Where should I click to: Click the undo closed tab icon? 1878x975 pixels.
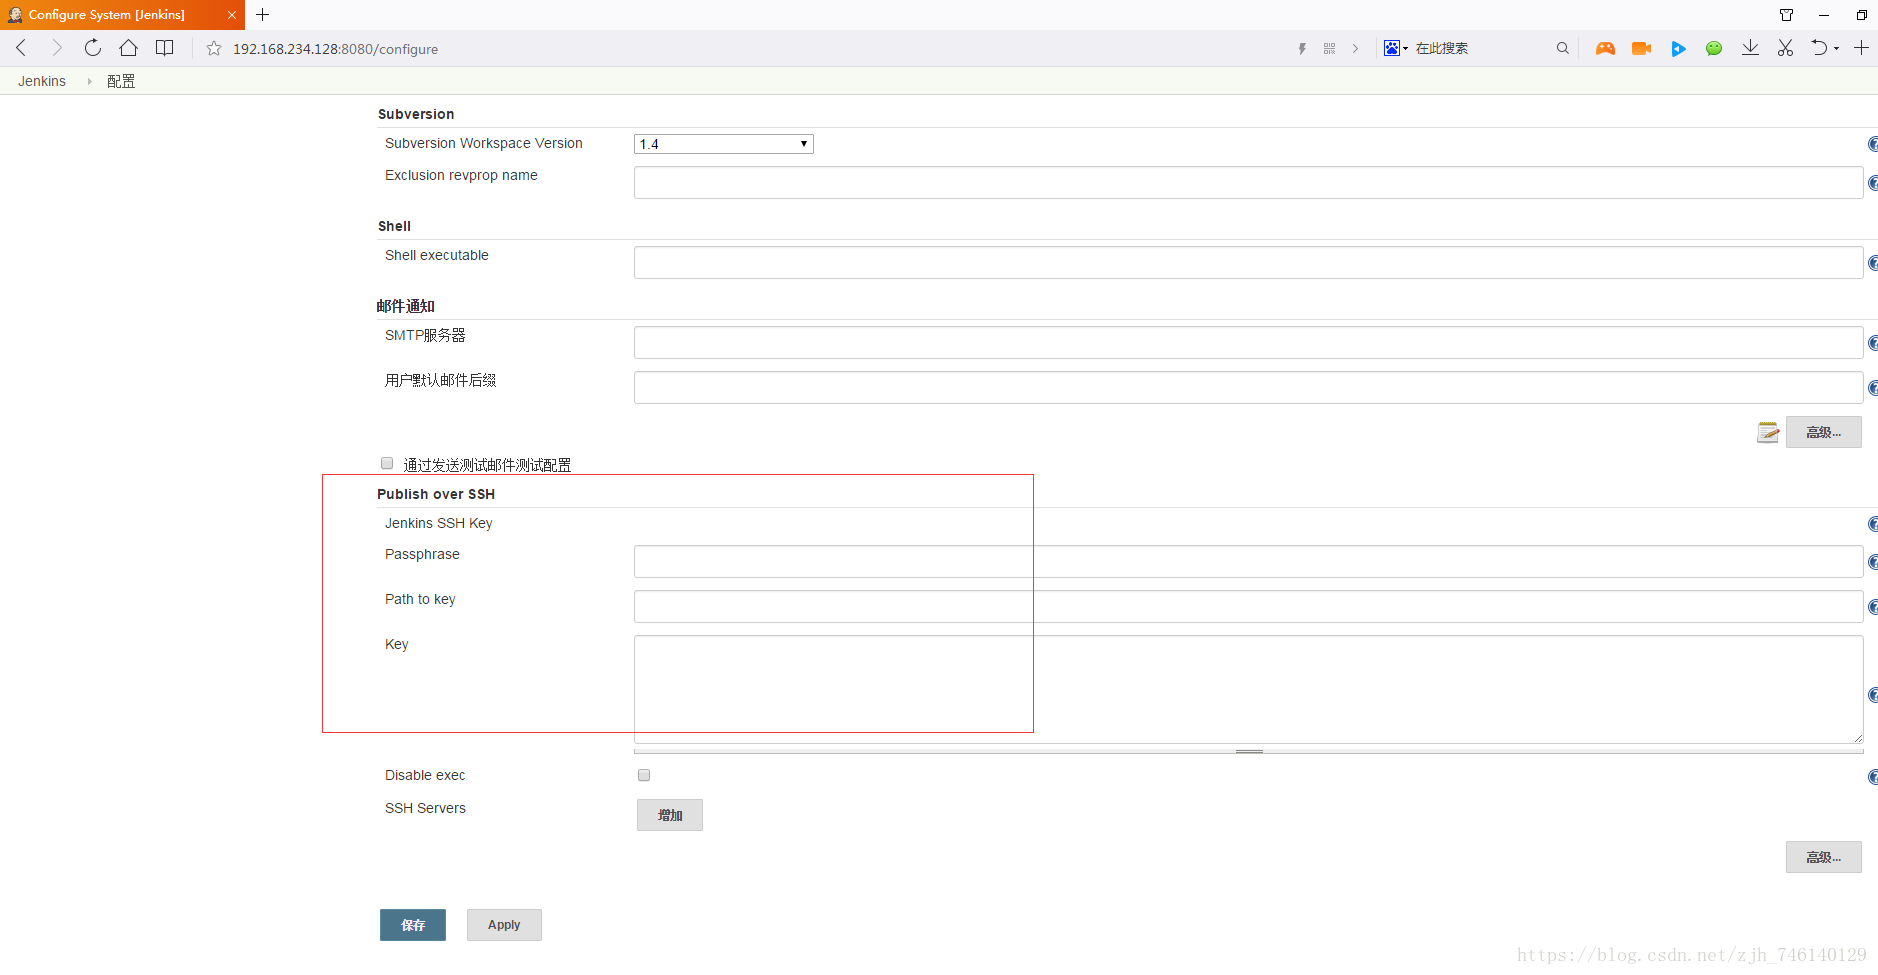[x=1820, y=48]
